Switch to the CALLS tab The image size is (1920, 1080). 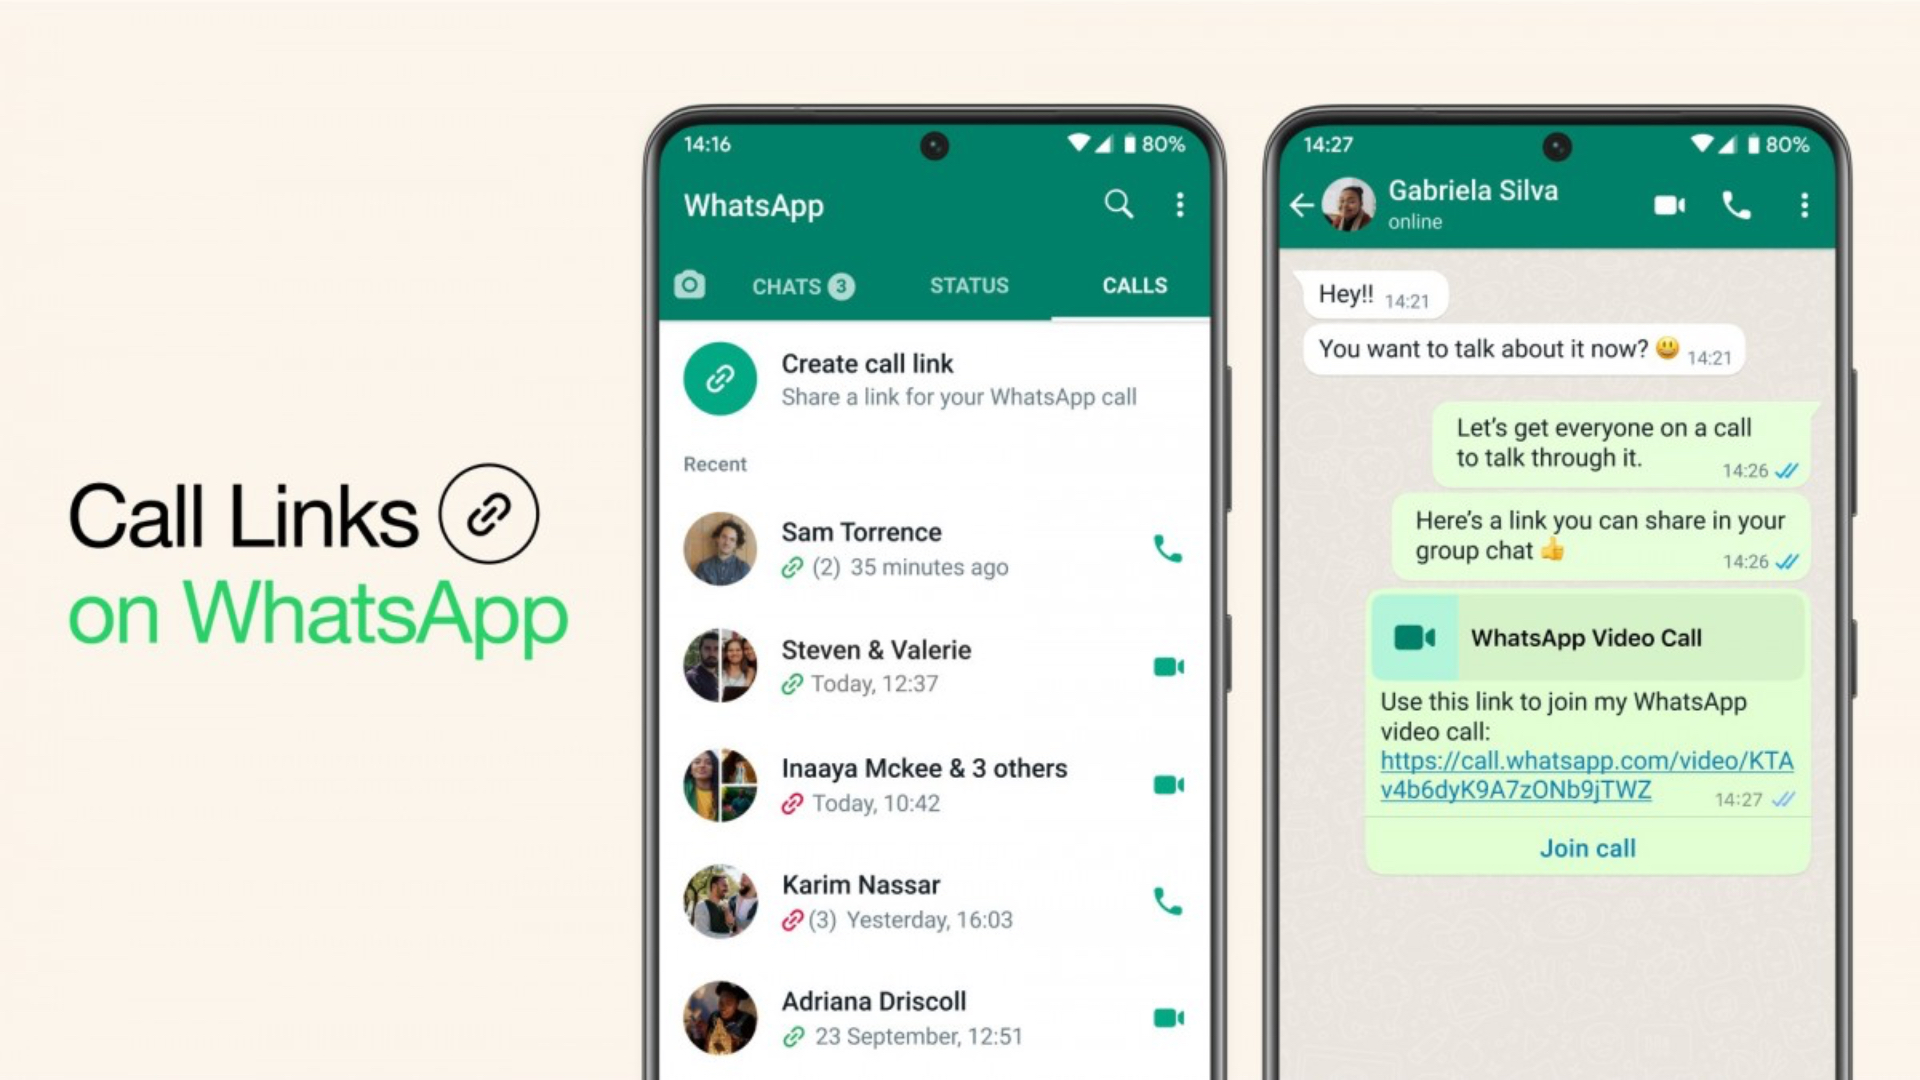[x=1130, y=285]
